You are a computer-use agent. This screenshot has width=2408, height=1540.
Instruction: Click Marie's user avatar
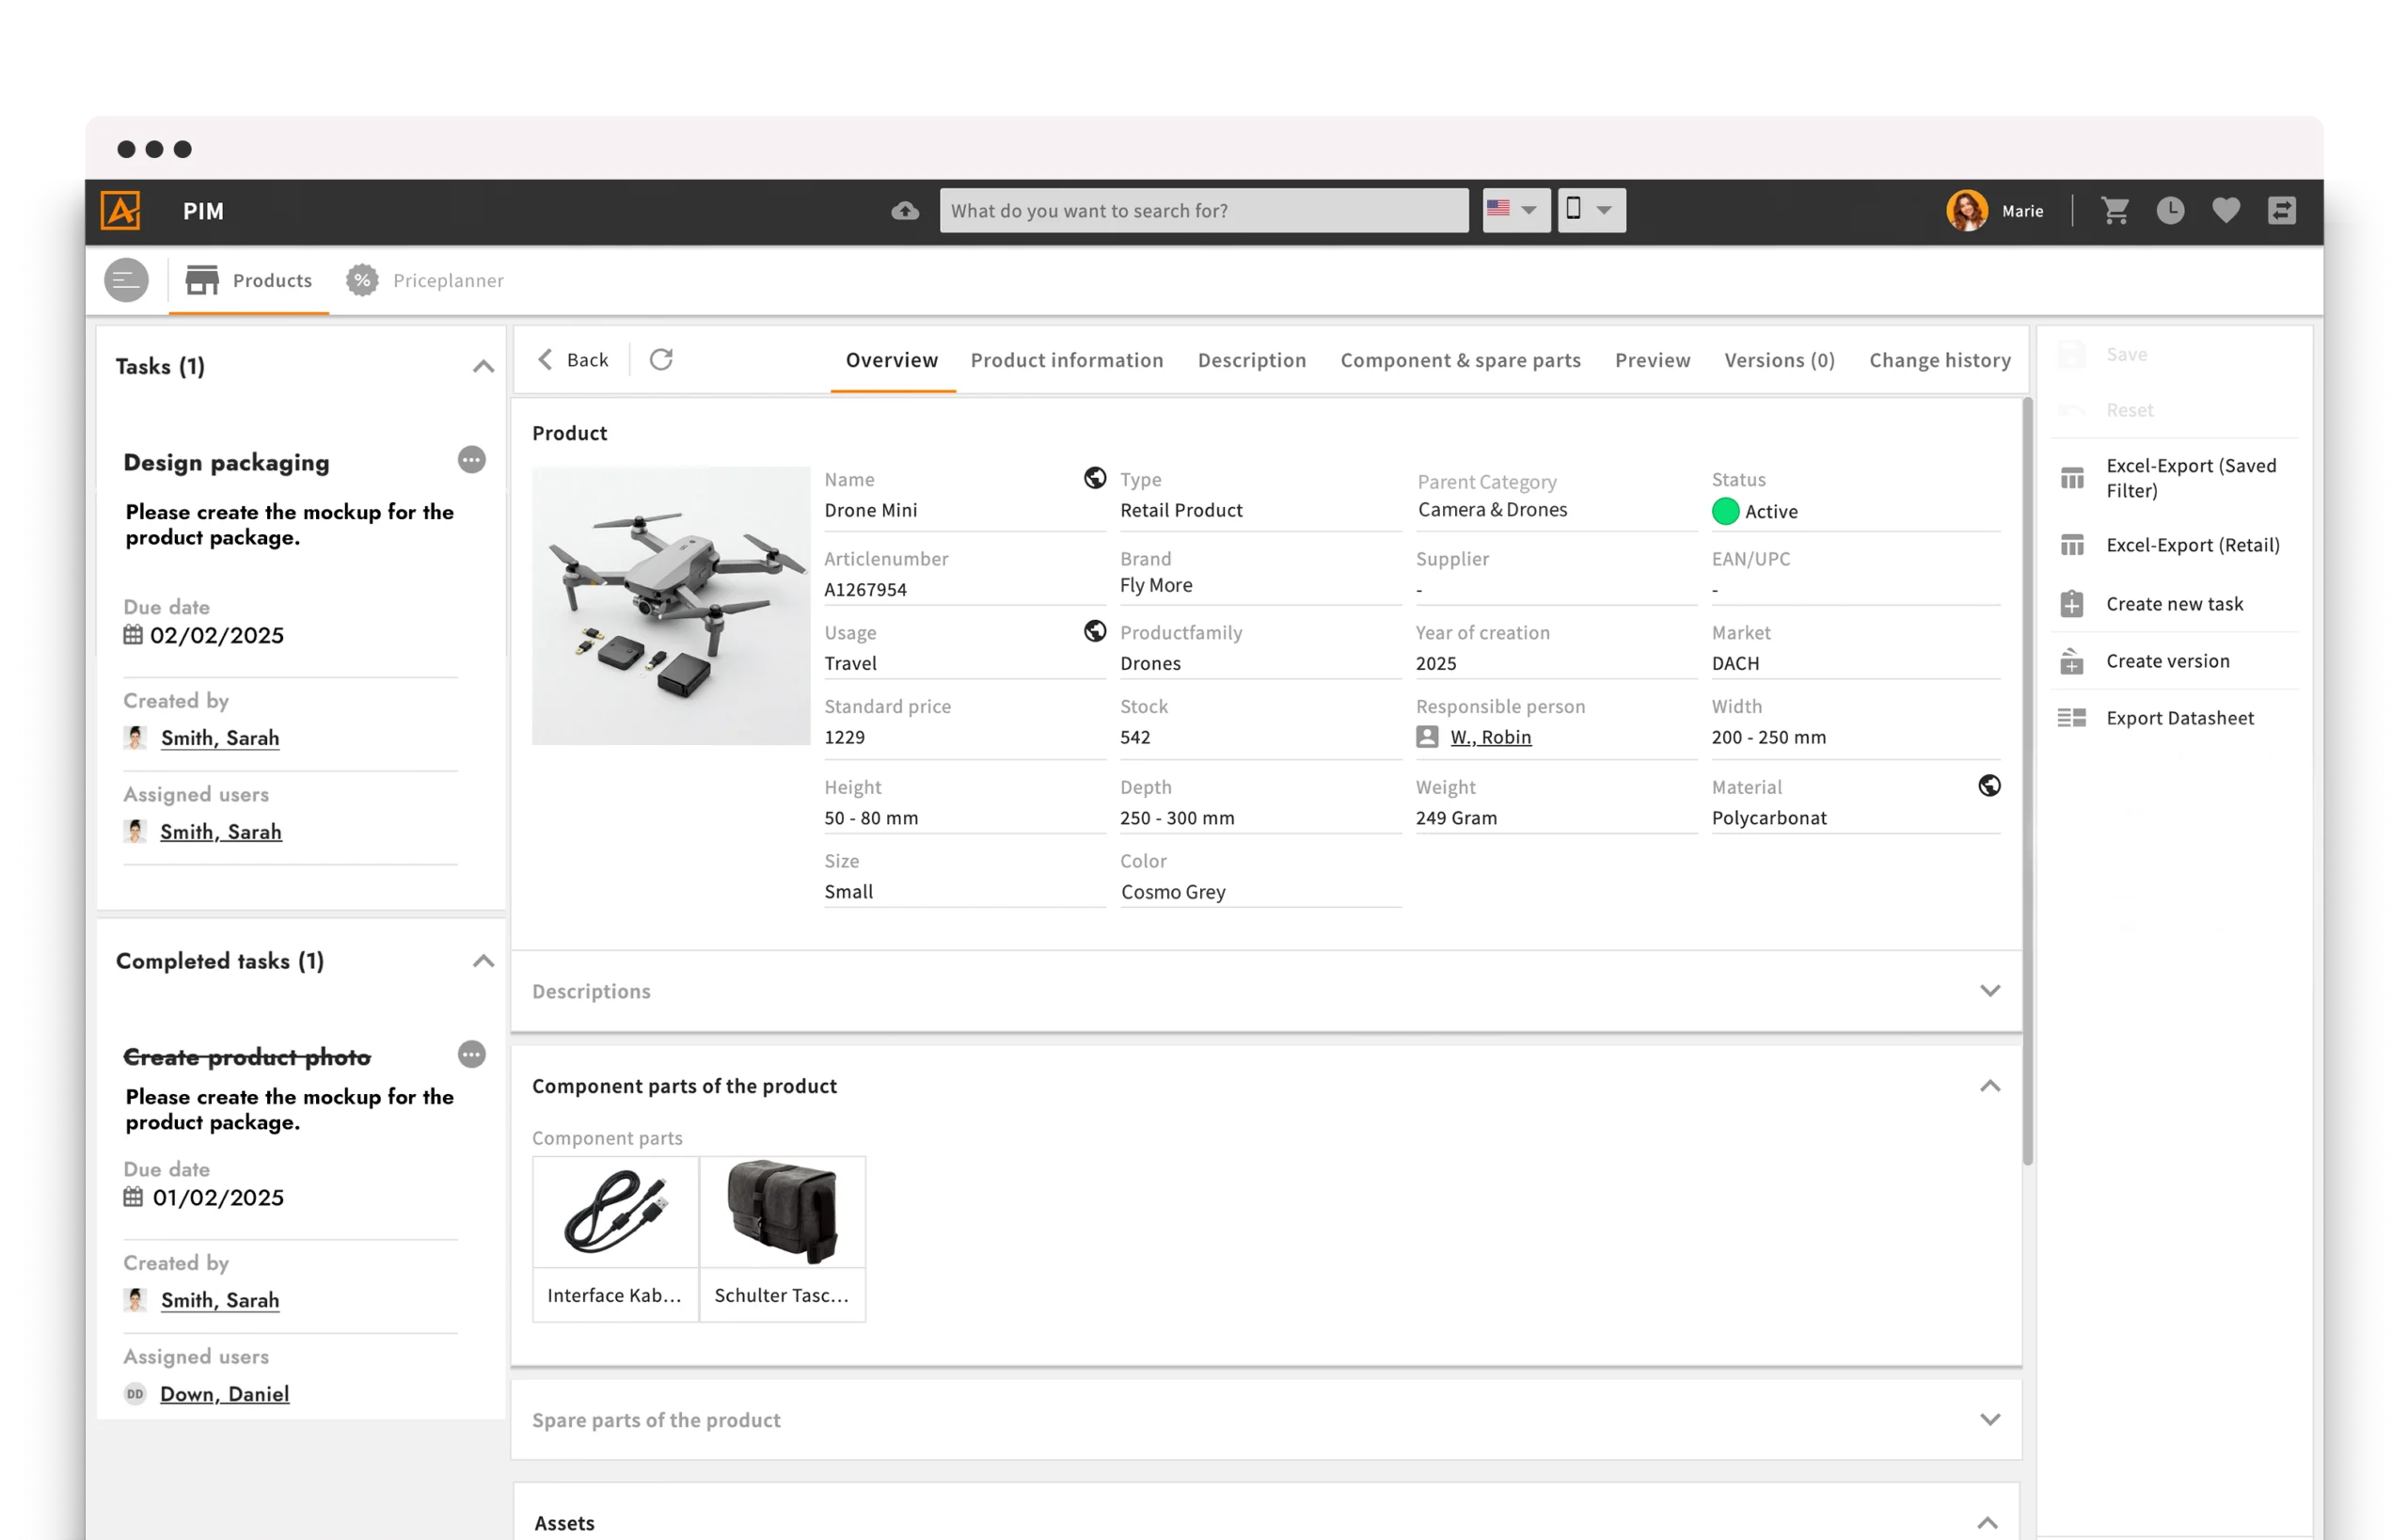click(1967, 211)
